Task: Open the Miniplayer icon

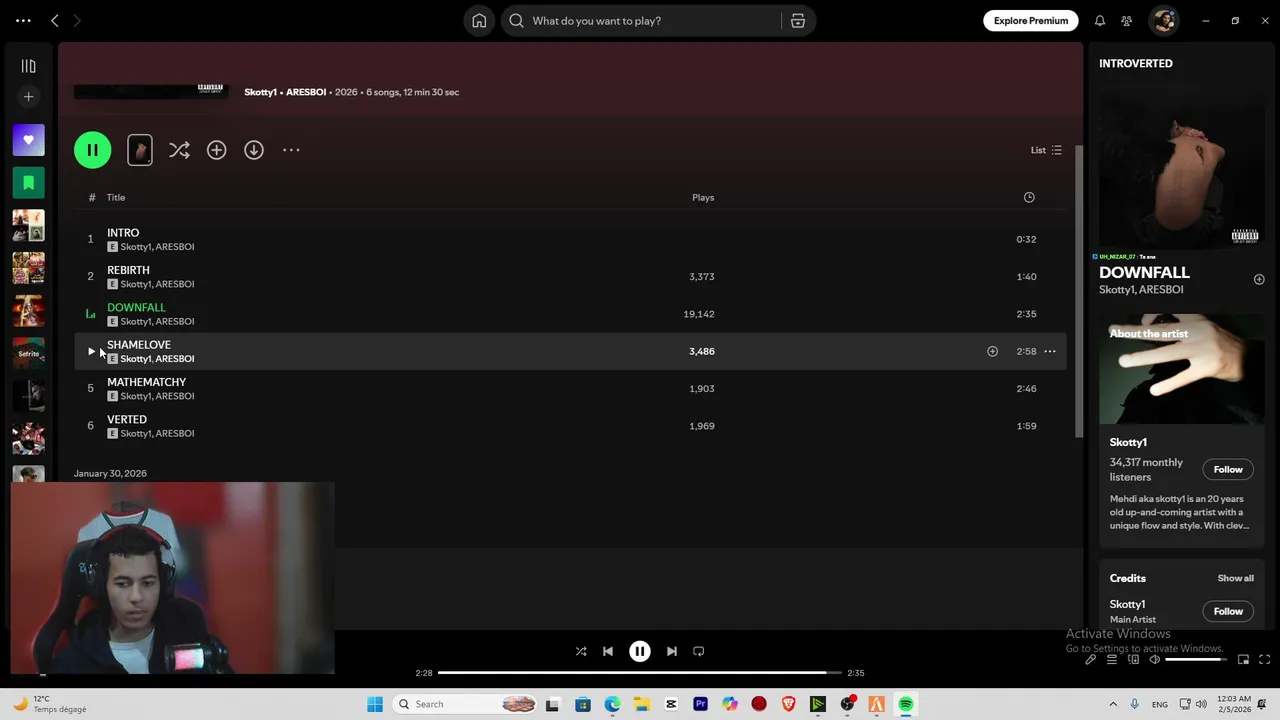Action: (1243, 659)
